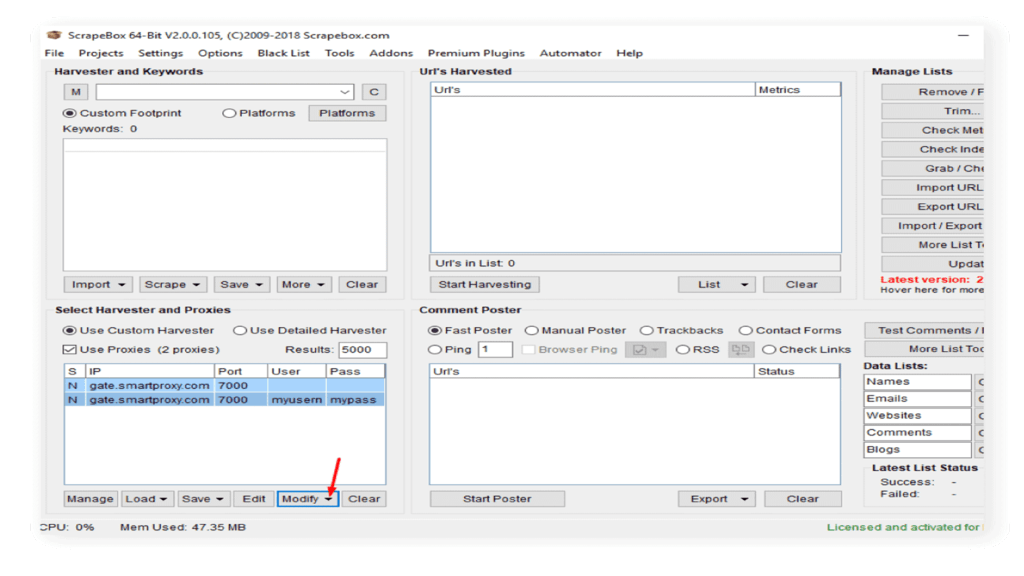Open the keywords Save dropdown

pos(241,285)
